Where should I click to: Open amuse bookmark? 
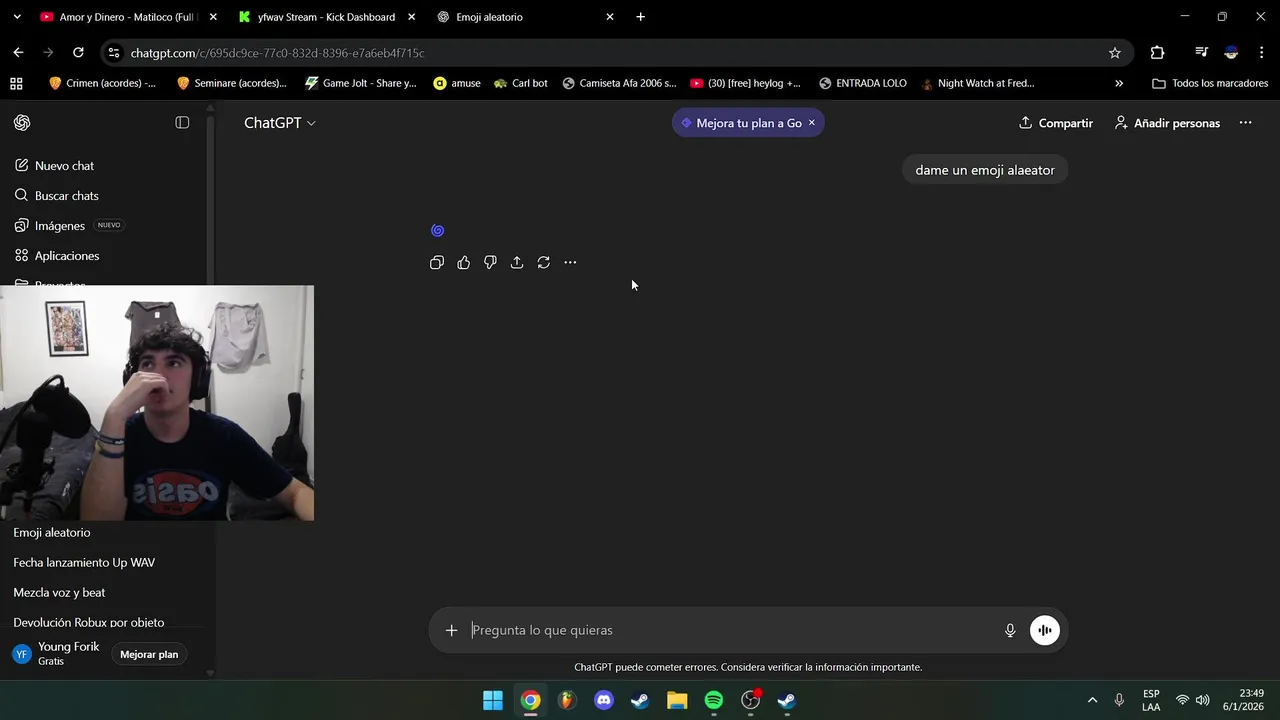tap(457, 83)
